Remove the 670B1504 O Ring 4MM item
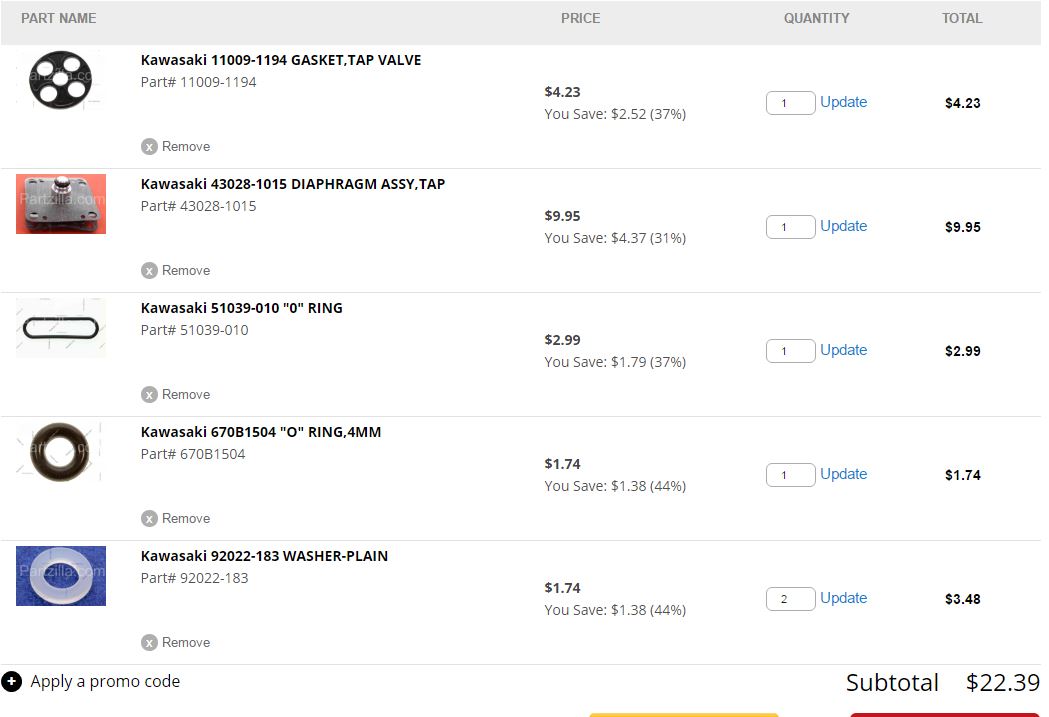 pos(176,518)
